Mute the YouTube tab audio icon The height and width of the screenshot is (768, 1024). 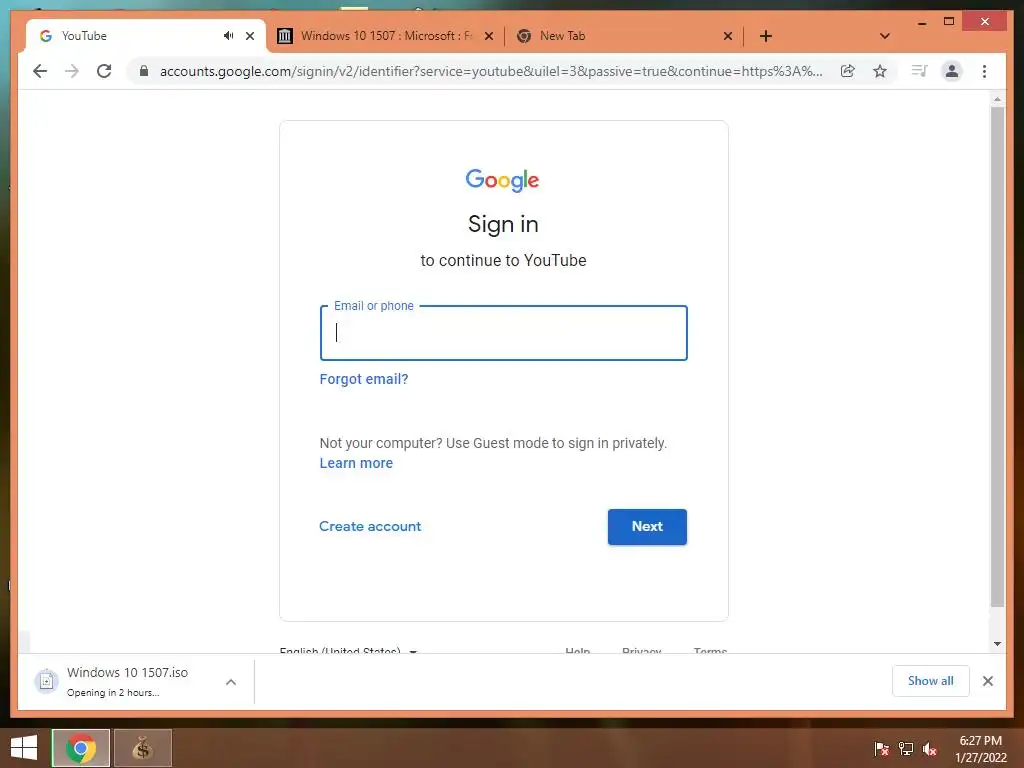tap(229, 36)
